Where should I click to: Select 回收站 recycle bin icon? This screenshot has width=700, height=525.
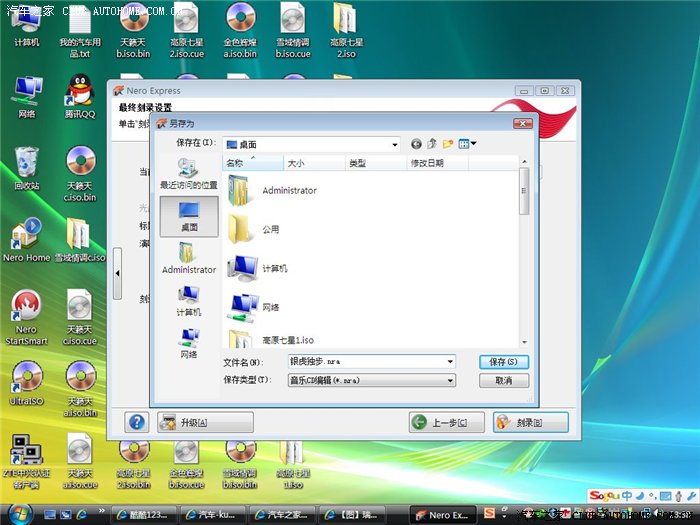pyautogui.click(x=26, y=169)
